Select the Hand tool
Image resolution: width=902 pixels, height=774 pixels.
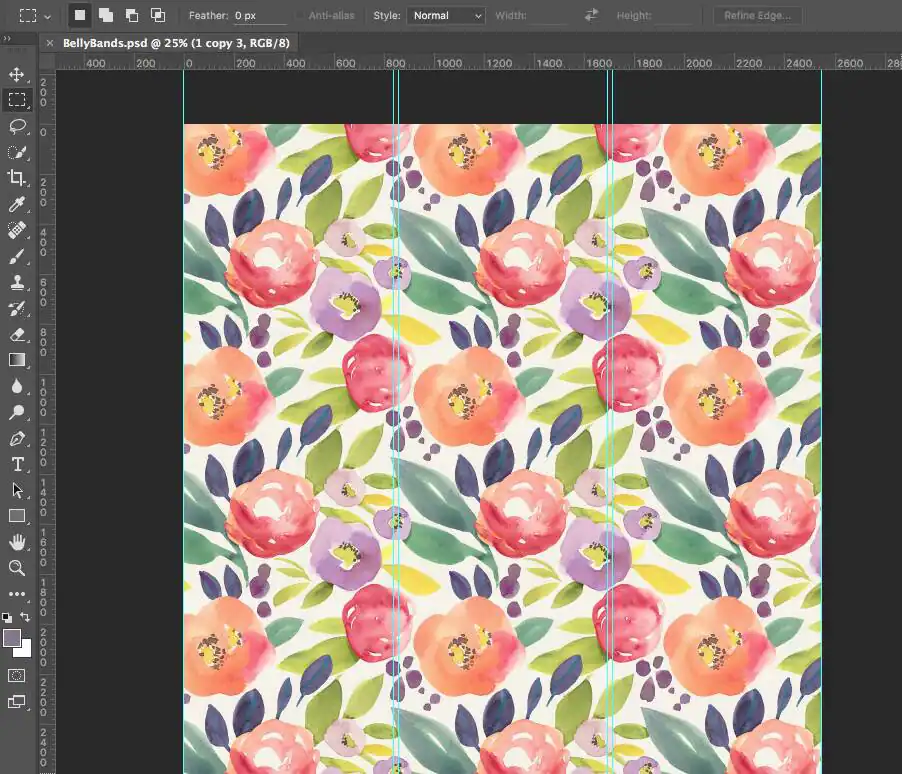tap(17, 542)
